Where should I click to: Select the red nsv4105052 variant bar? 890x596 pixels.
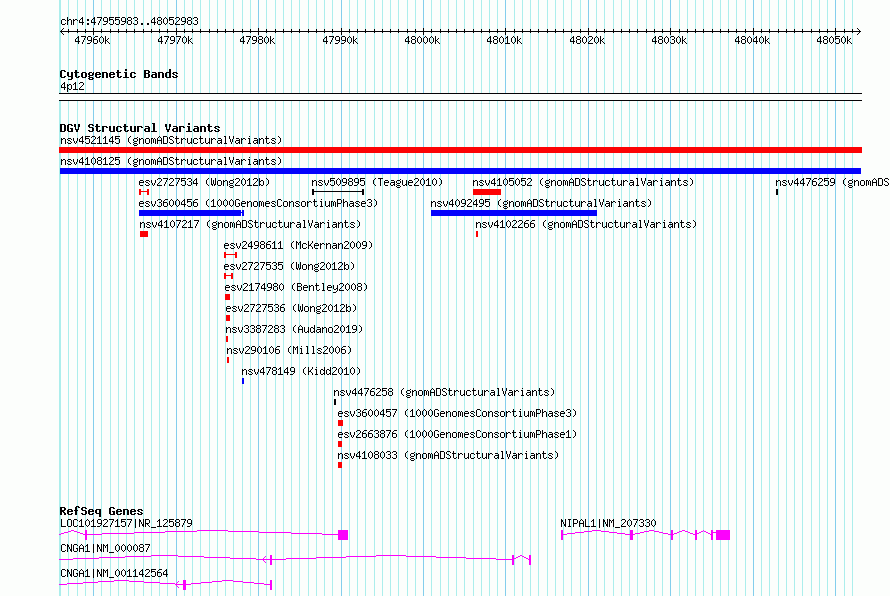click(486, 192)
